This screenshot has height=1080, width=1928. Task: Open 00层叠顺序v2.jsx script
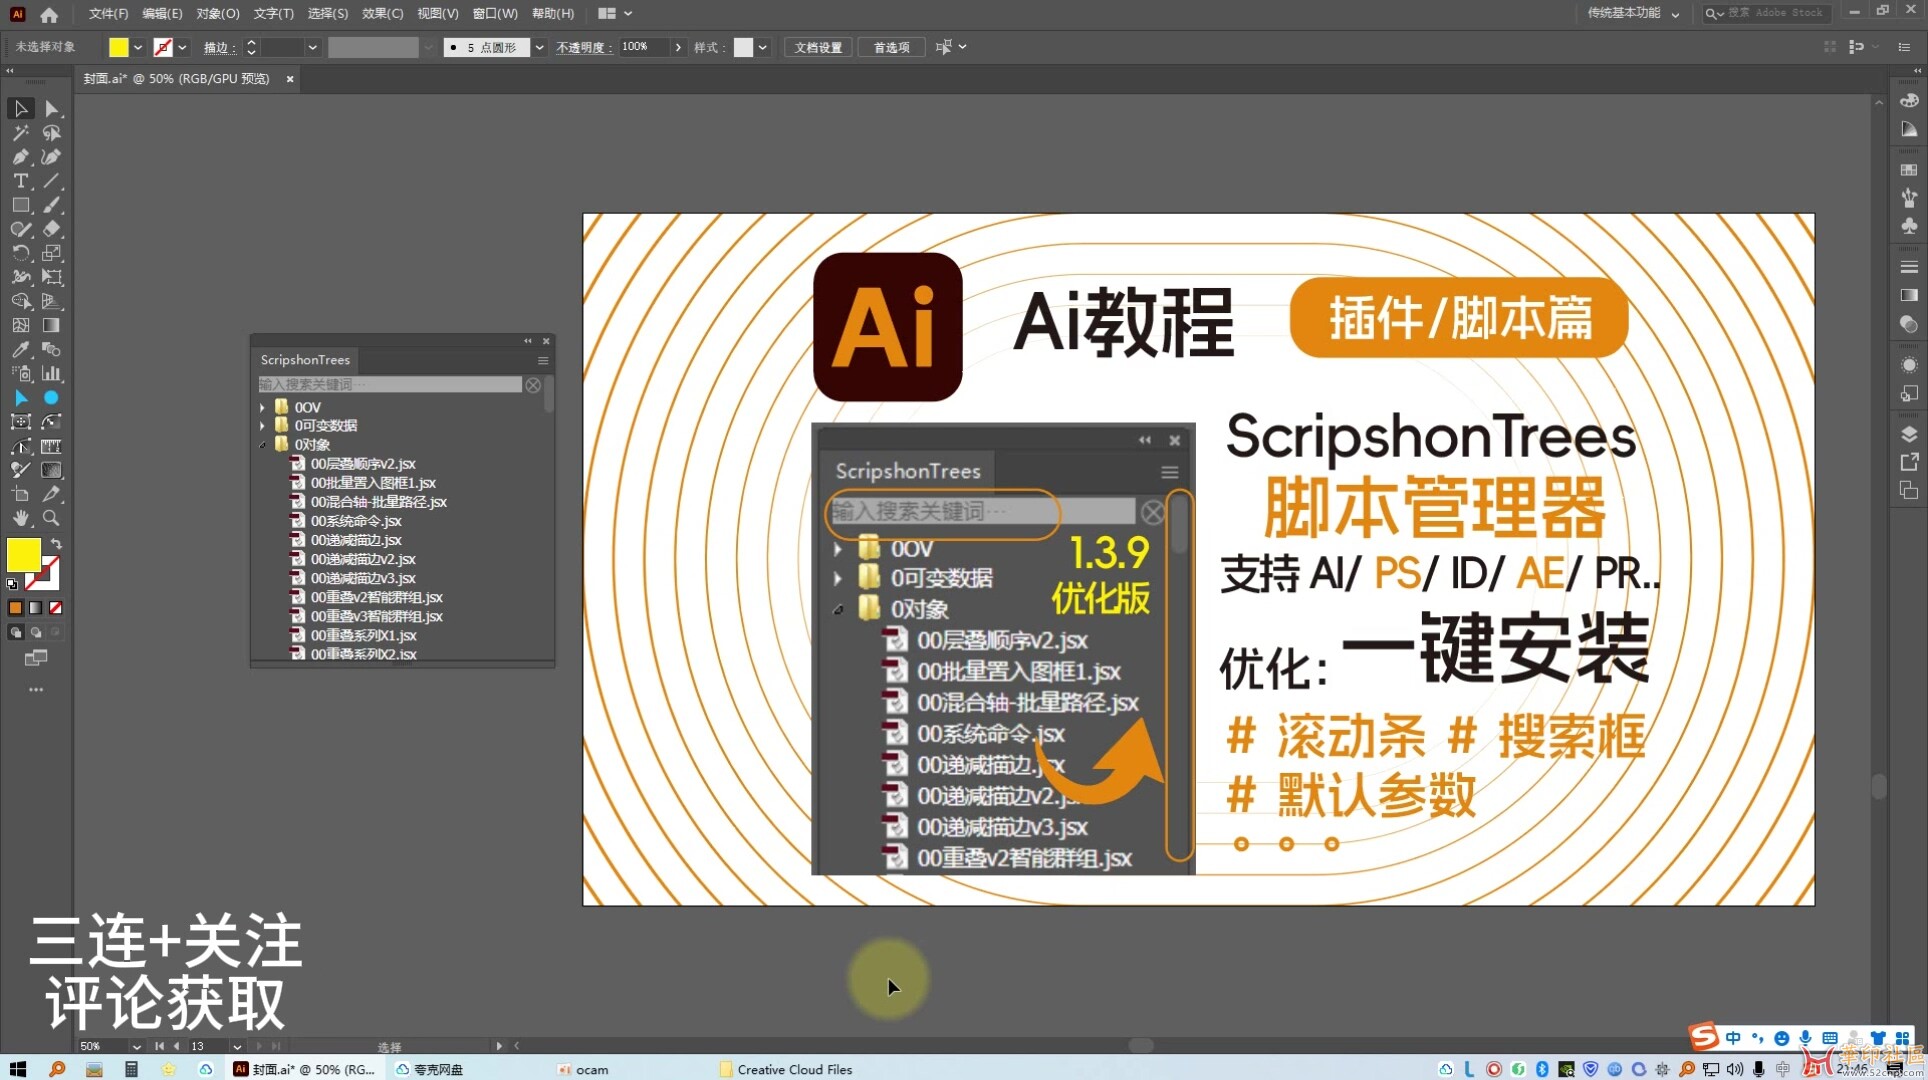[x=362, y=464]
